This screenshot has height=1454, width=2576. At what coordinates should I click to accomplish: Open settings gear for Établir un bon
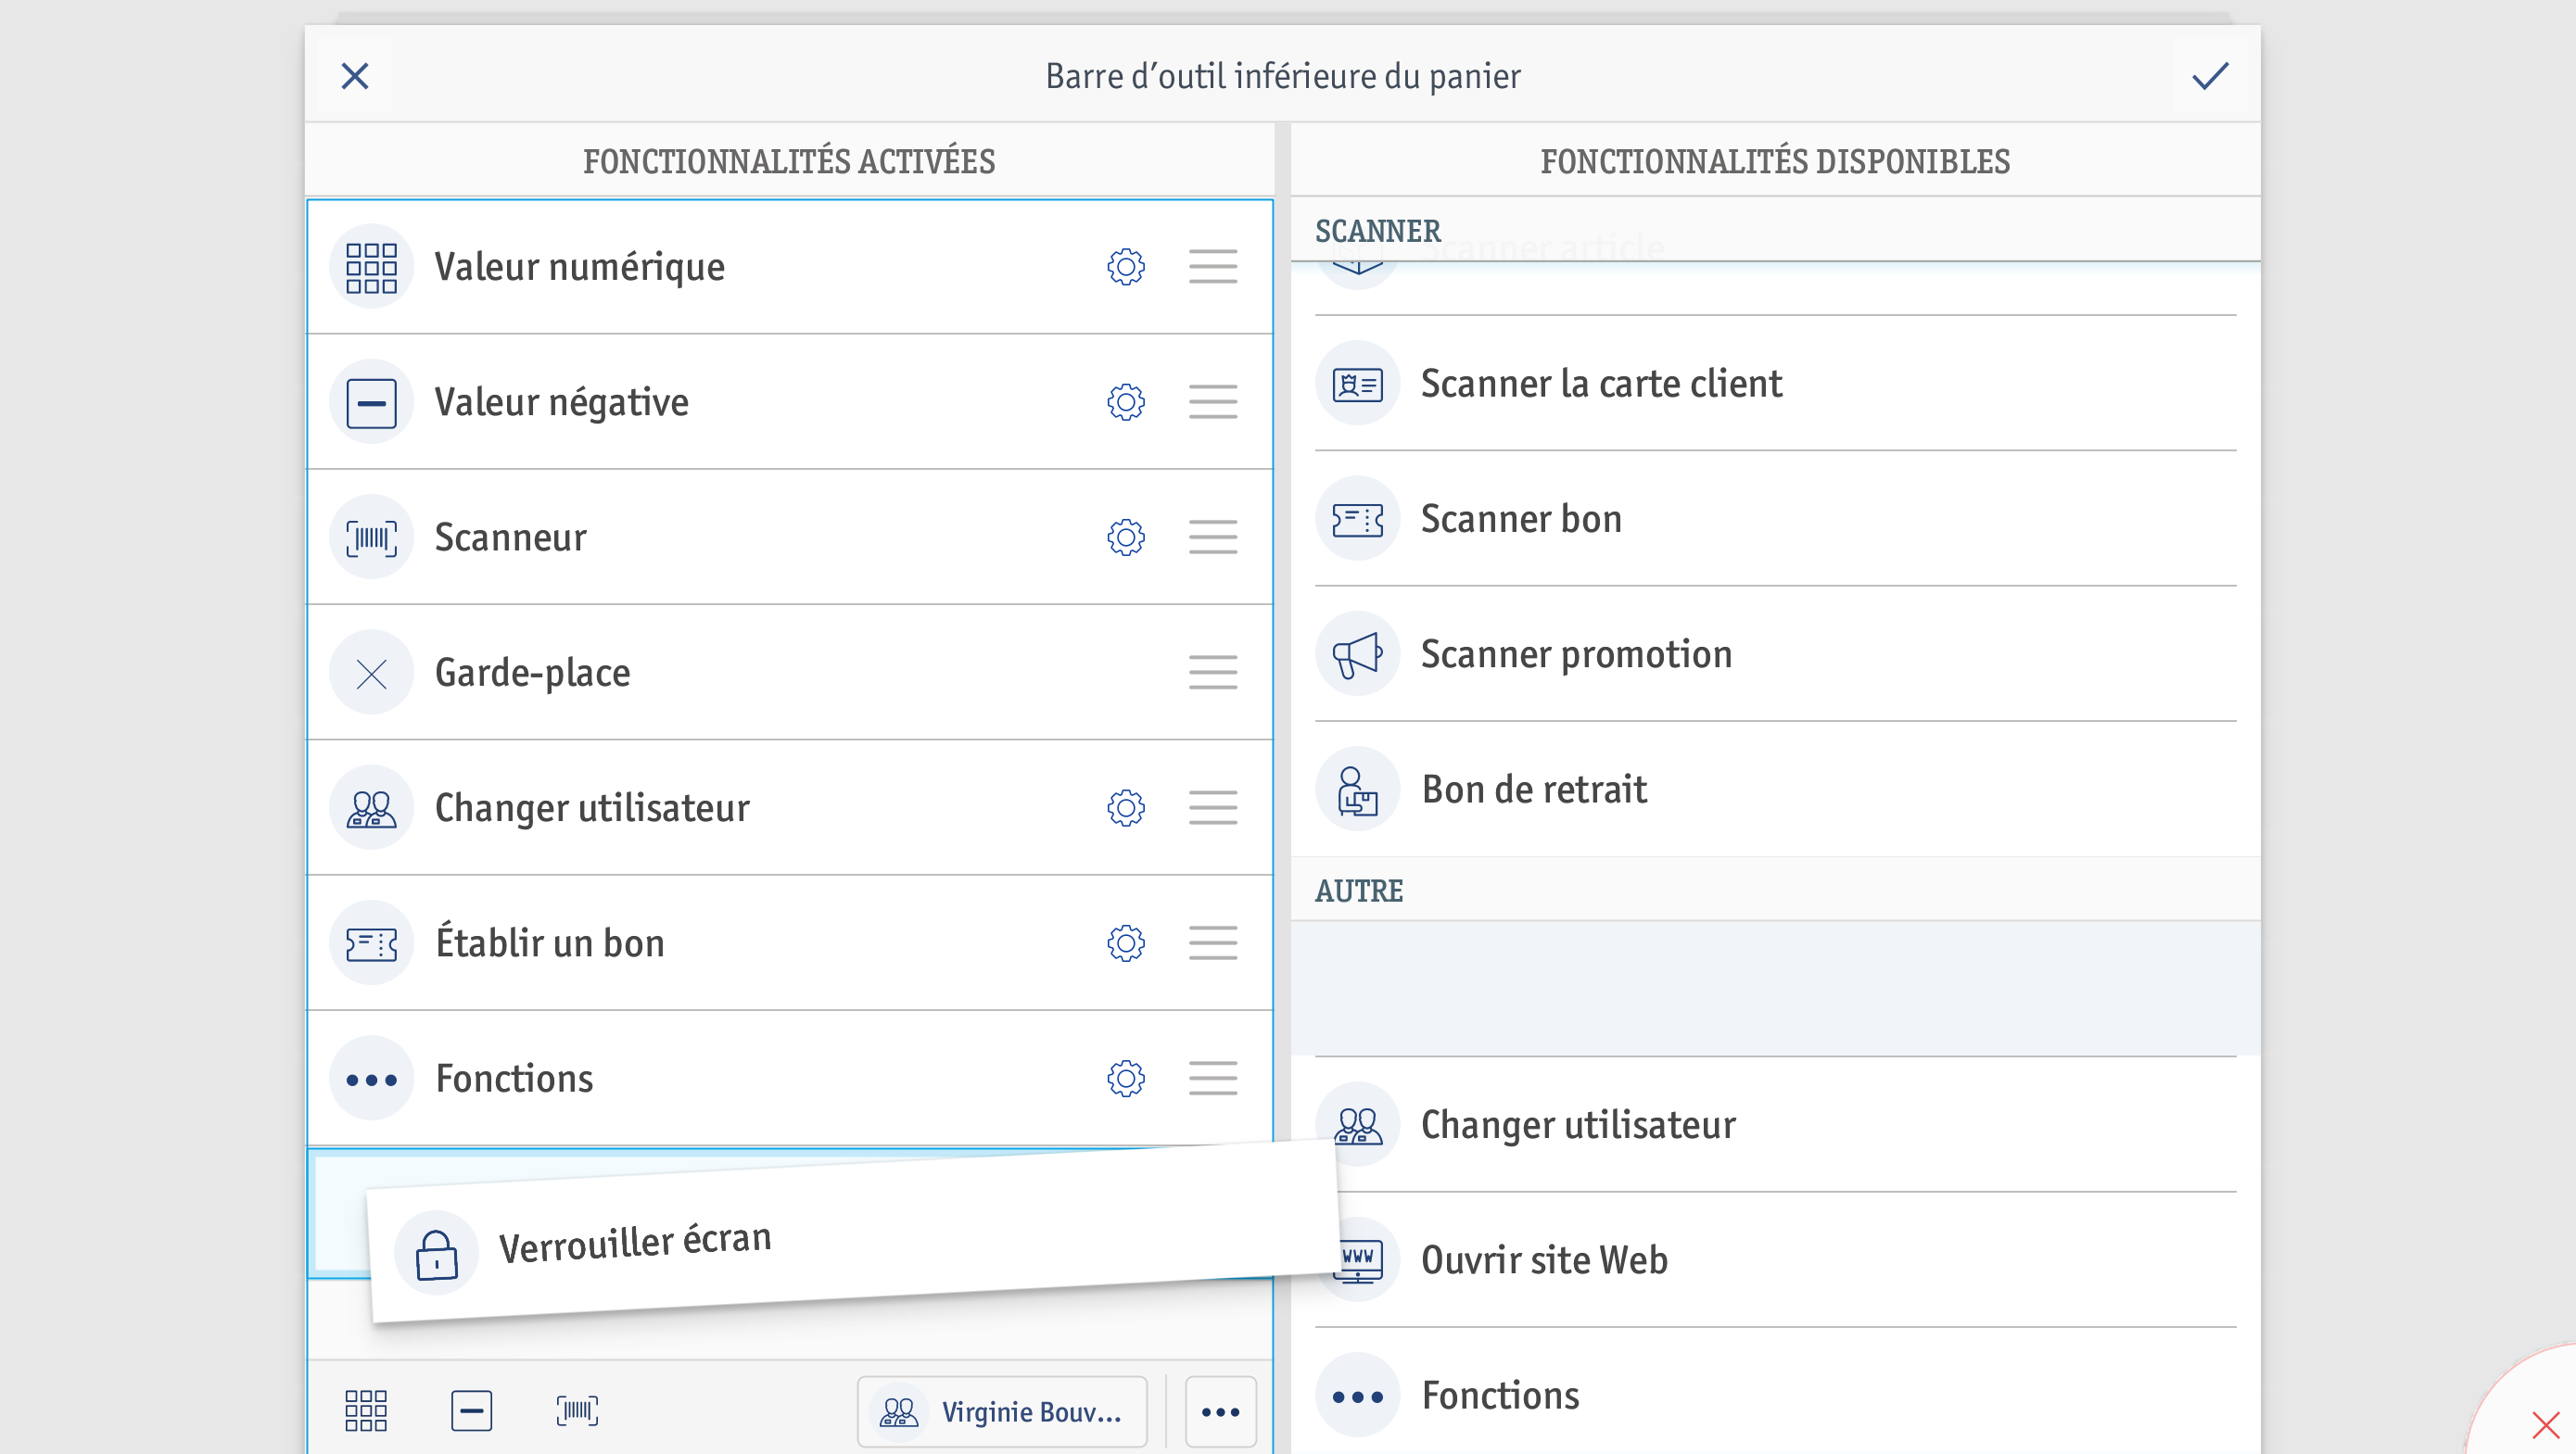pos(1126,943)
